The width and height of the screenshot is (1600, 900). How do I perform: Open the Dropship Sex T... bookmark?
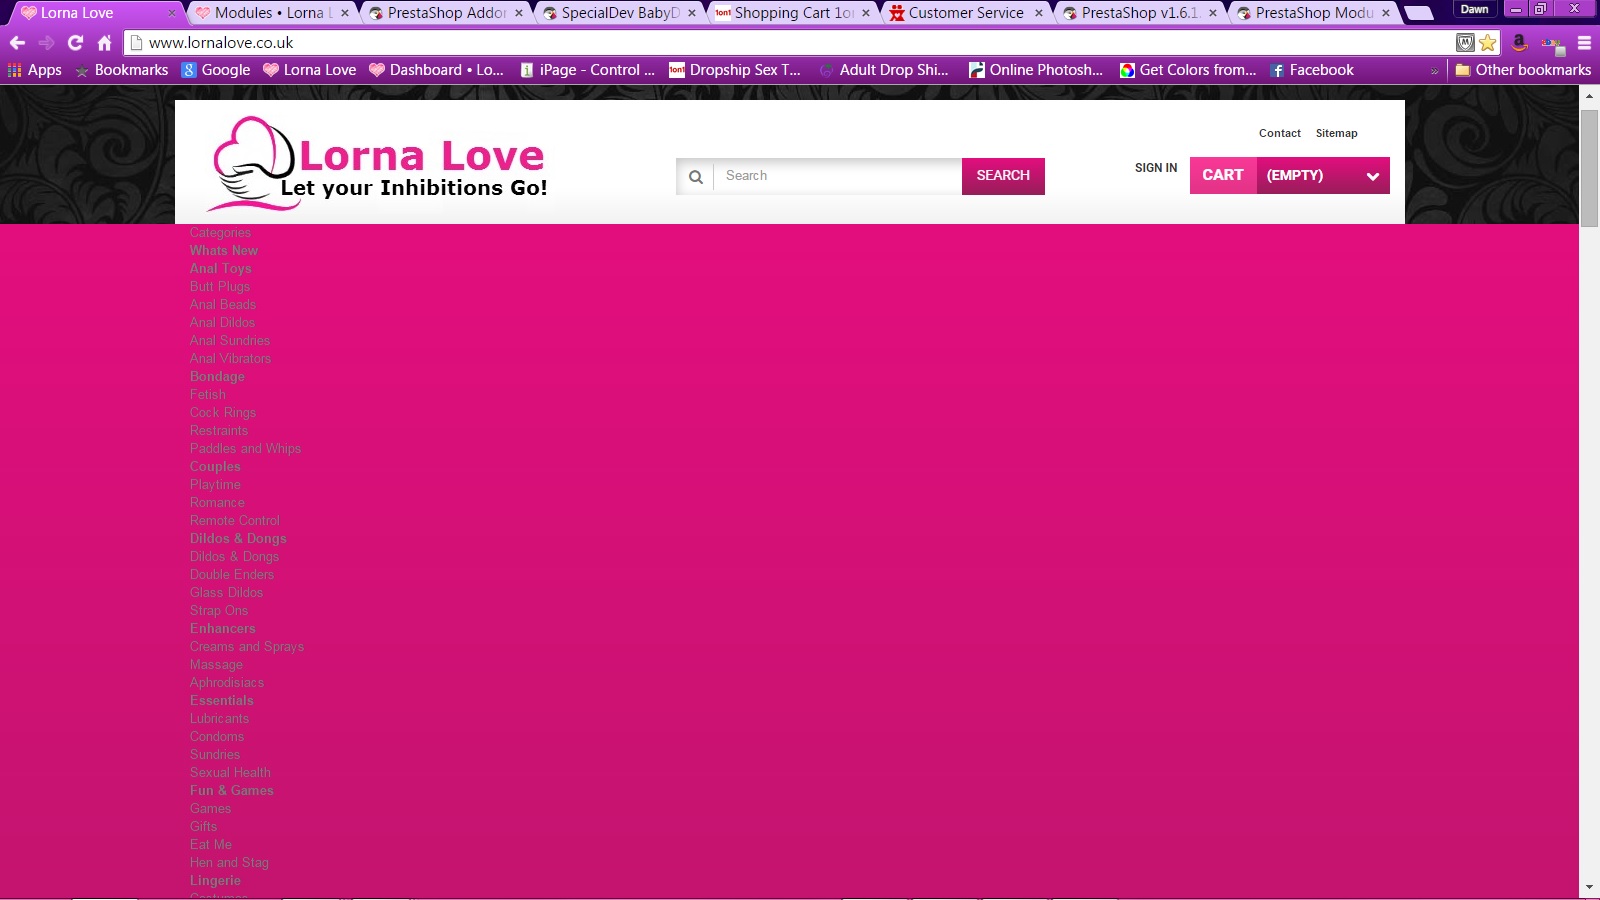pos(735,70)
